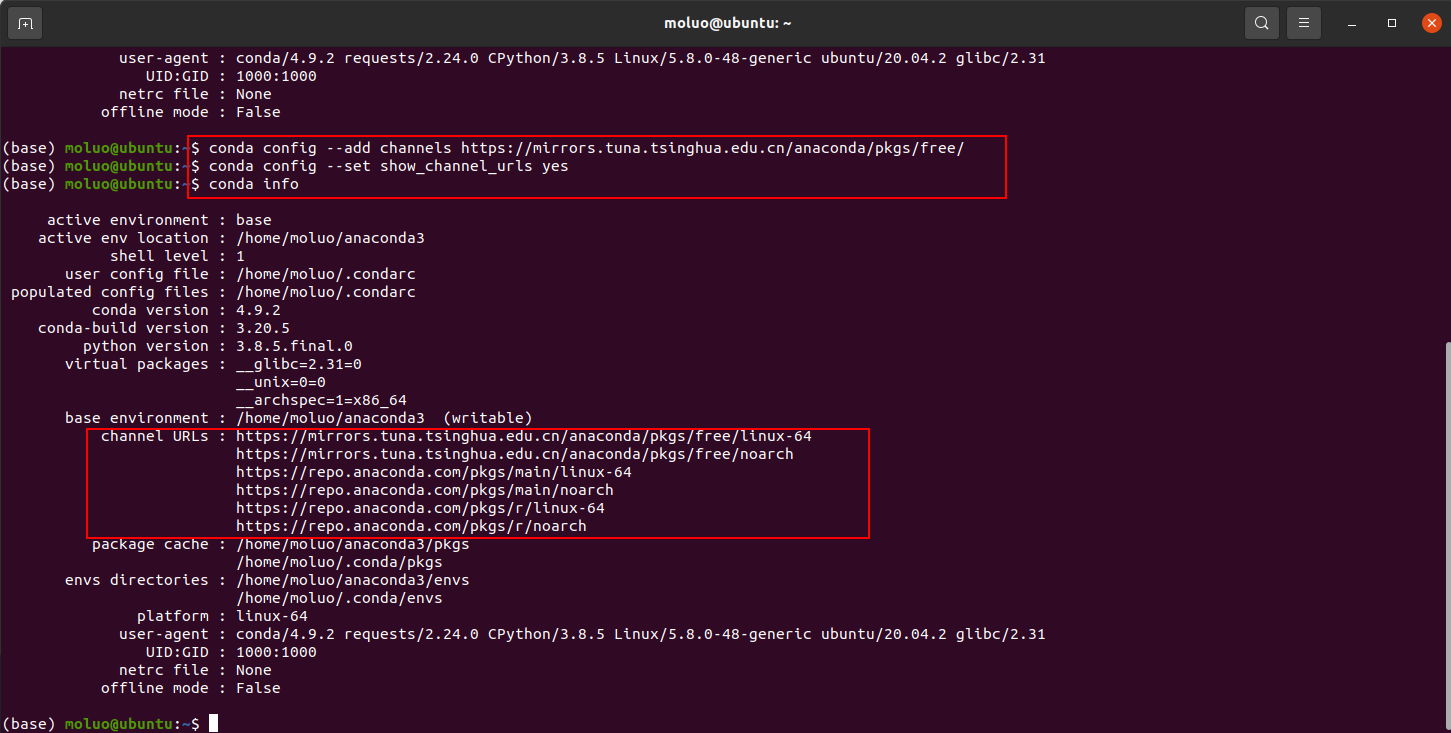The height and width of the screenshot is (733, 1451).
Task: Click the platform value linux-64
Action: (272, 616)
